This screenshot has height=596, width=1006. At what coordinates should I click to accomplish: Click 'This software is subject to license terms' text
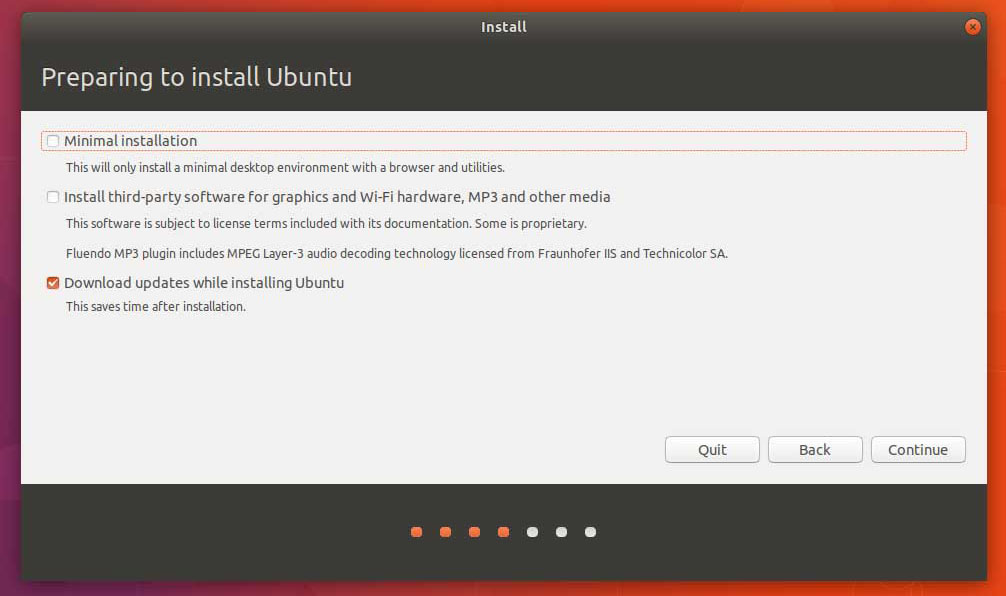click(x=326, y=224)
